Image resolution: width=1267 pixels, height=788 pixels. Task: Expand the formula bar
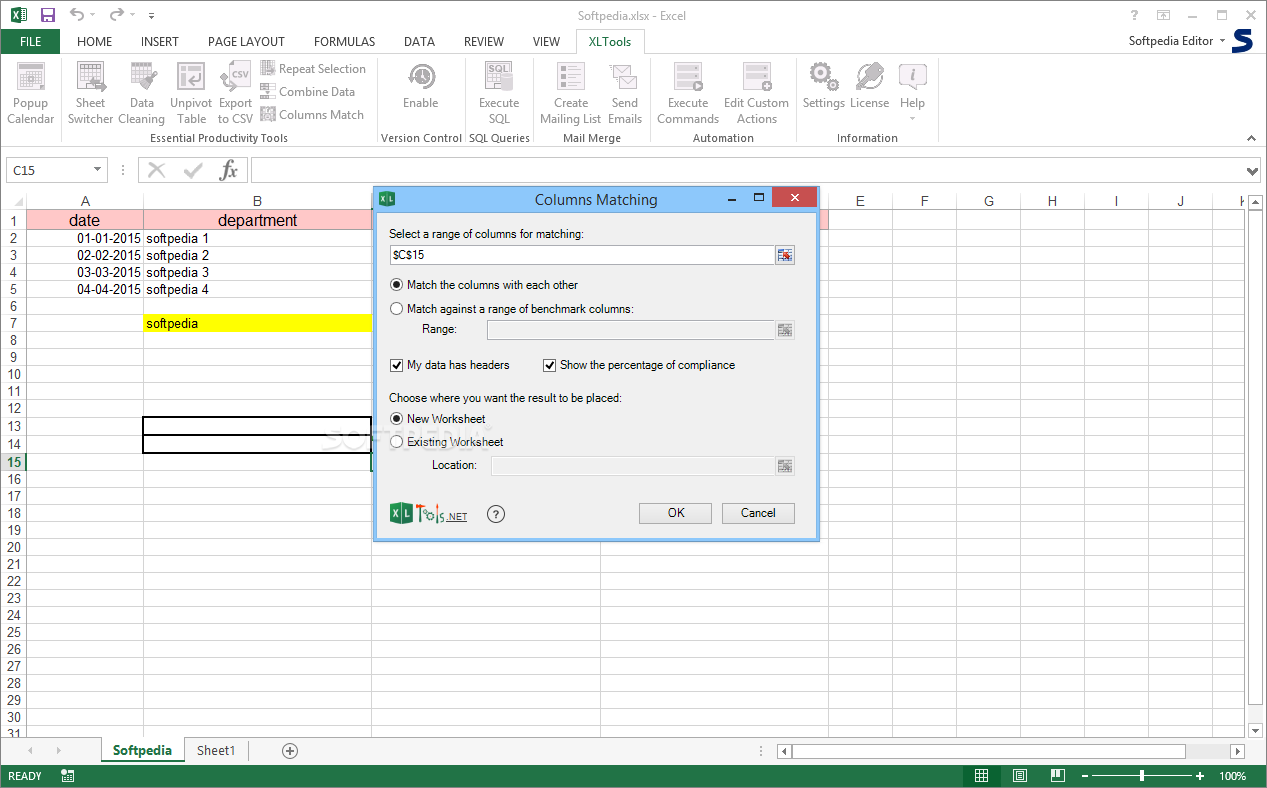click(1254, 171)
